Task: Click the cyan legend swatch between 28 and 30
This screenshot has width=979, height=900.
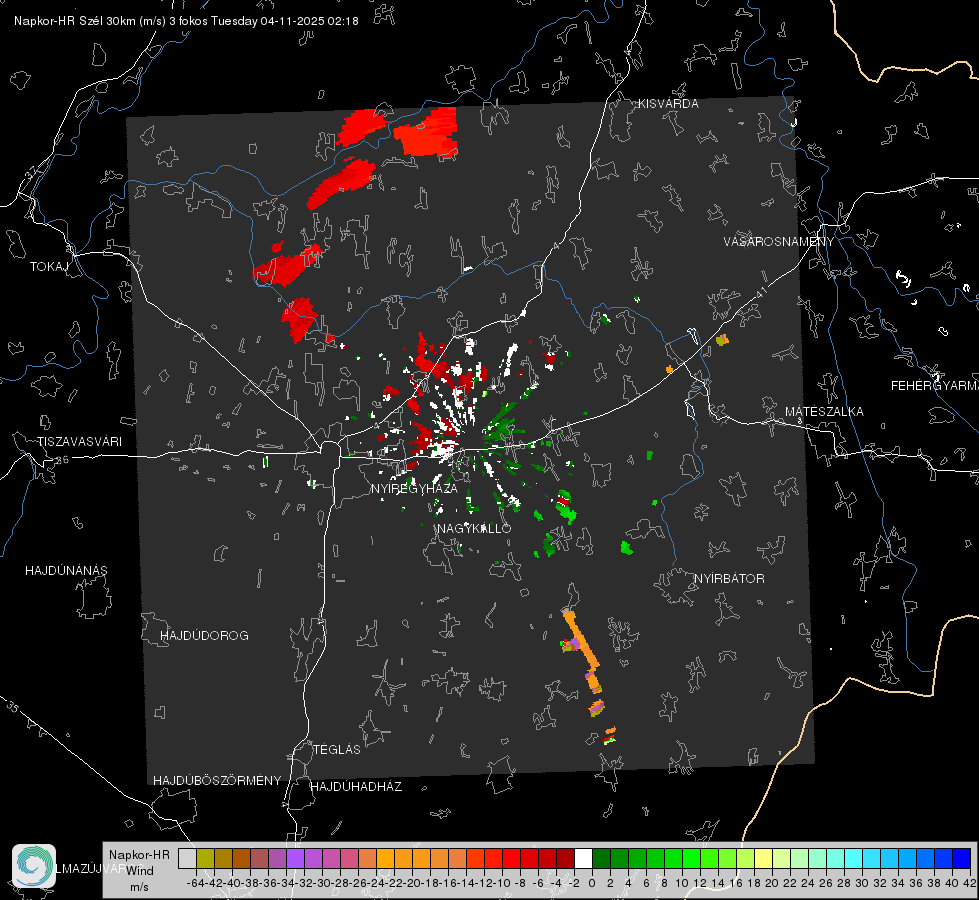Action: pos(854,859)
